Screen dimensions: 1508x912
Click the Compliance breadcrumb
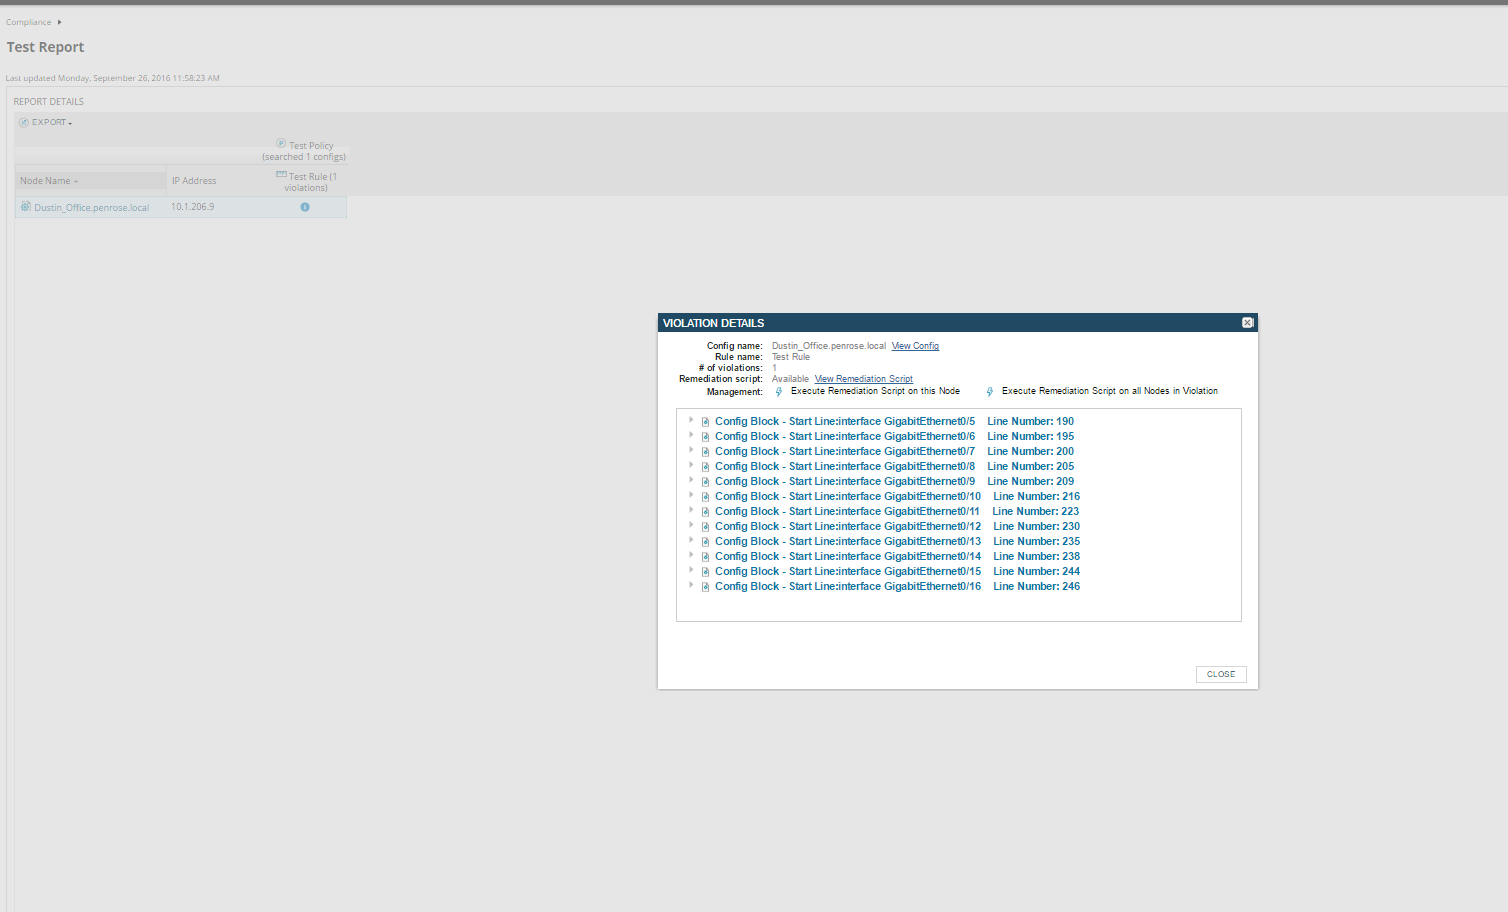(x=29, y=22)
